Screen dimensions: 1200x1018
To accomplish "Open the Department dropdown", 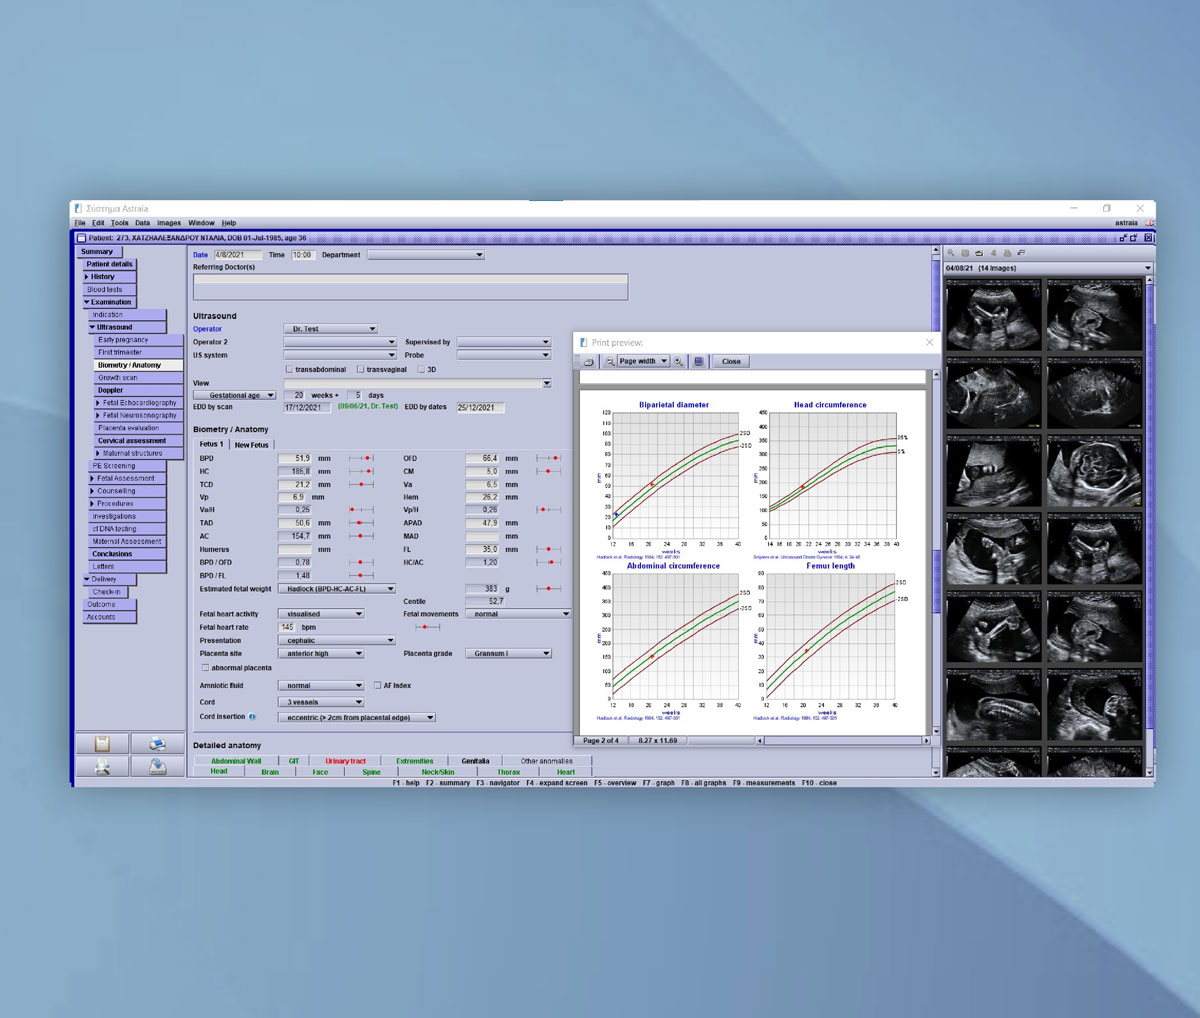I will (x=426, y=255).
